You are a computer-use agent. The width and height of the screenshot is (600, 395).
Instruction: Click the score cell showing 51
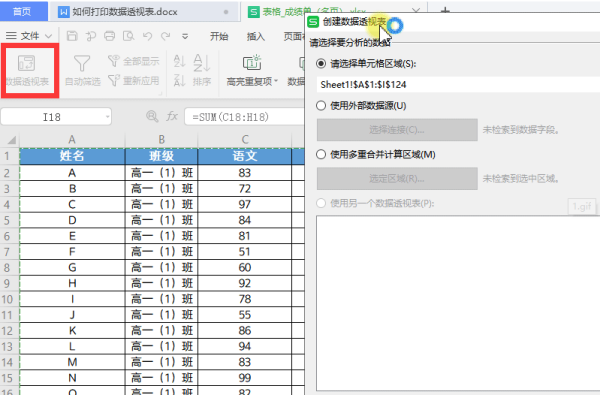(245, 252)
